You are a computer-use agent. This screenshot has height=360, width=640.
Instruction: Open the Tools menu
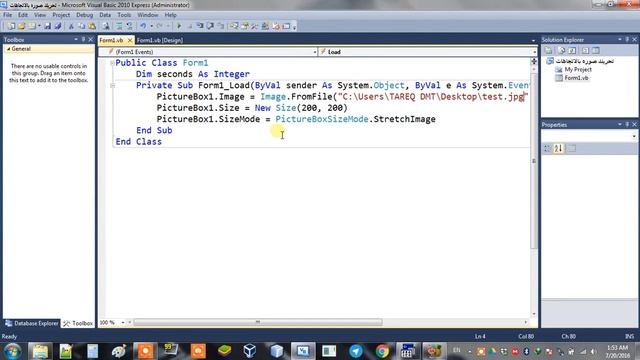click(x=124, y=15)
